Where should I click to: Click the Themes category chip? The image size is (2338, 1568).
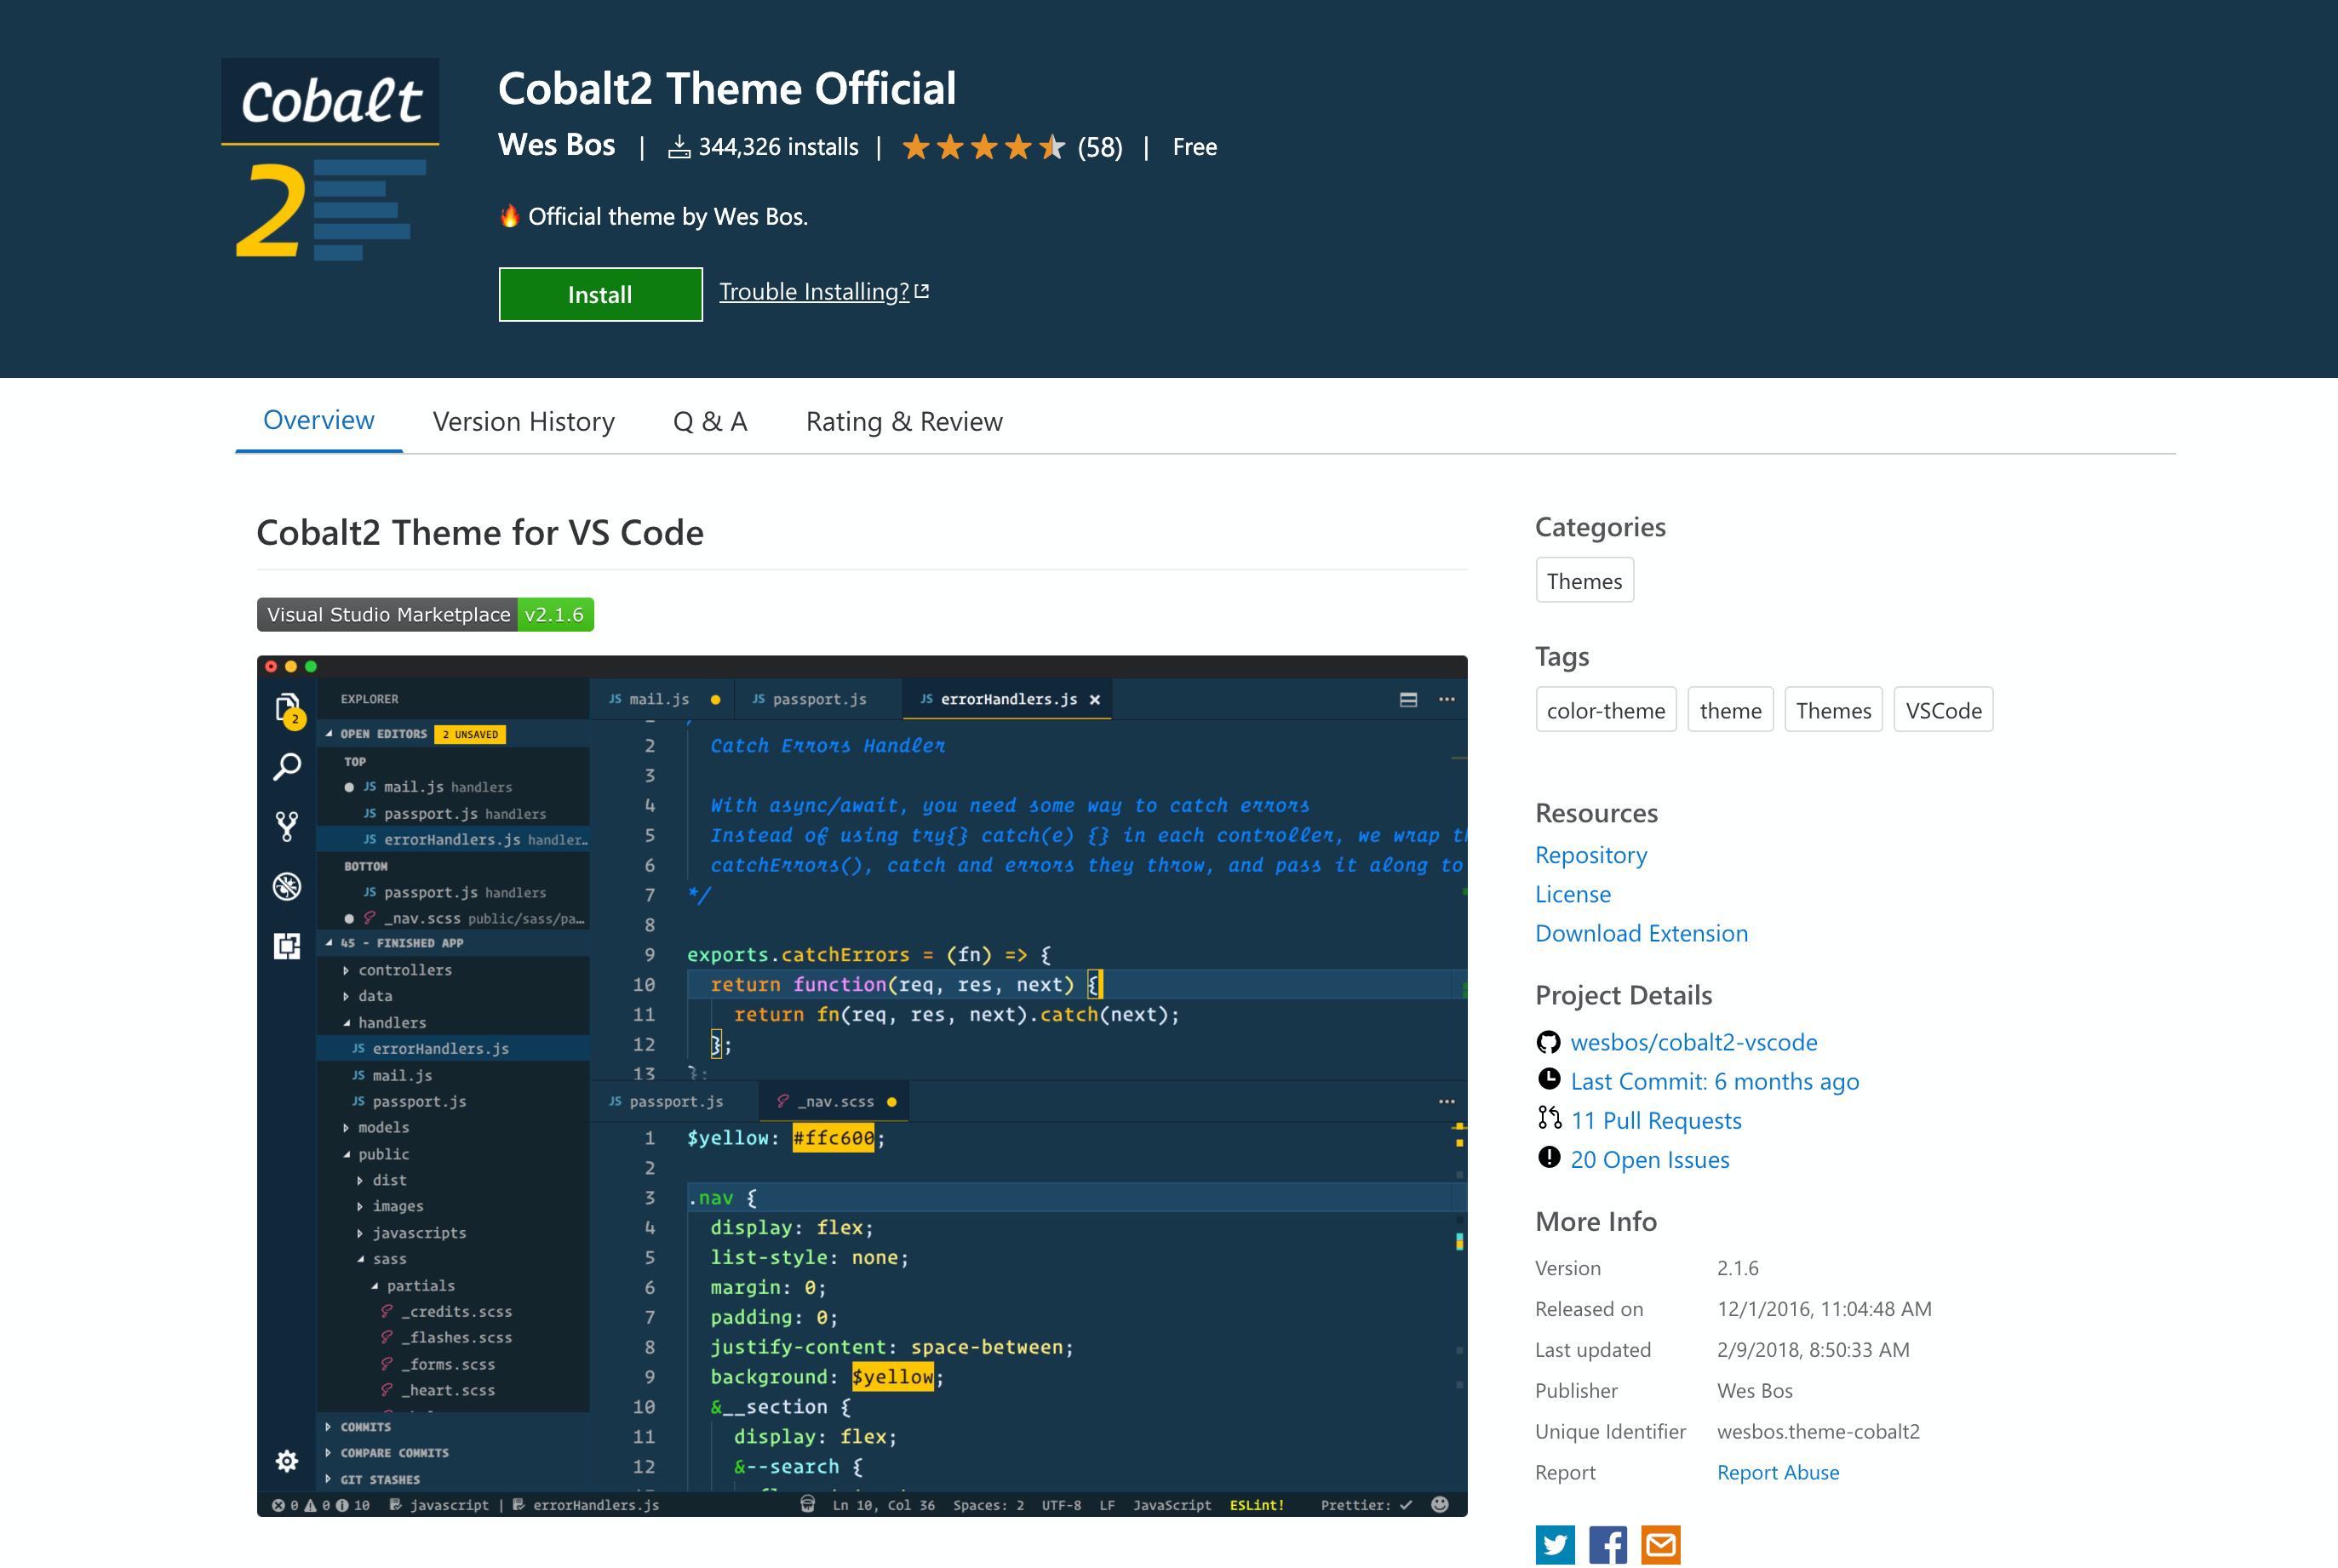pos(1584,580)
